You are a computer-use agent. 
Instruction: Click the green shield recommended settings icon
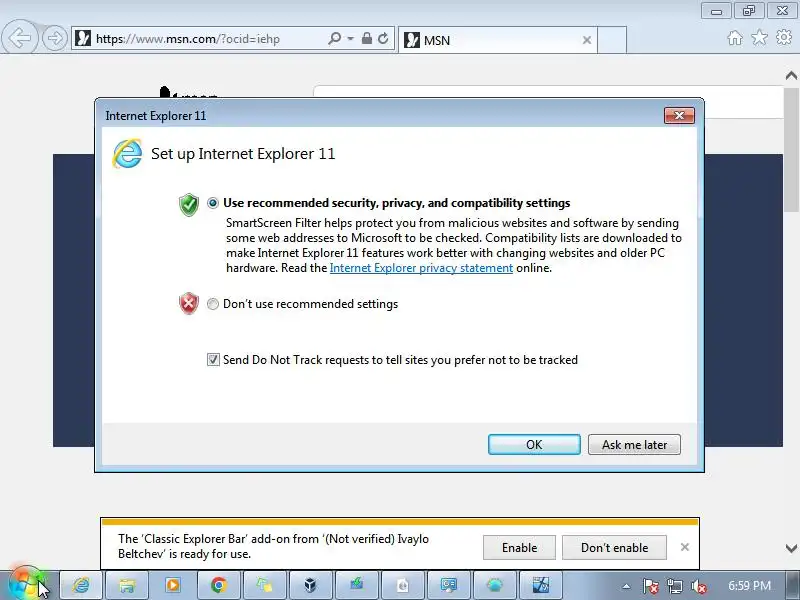[189, 205]
